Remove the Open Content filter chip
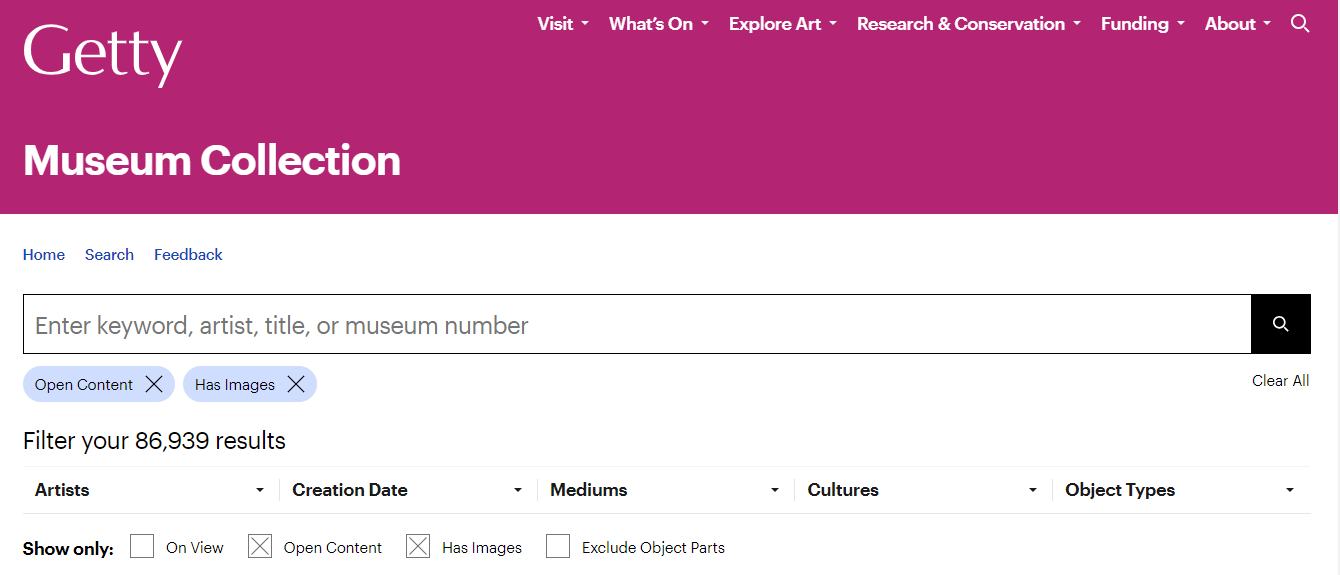This screenshot has width=1340, height=575. pos(154,384)
